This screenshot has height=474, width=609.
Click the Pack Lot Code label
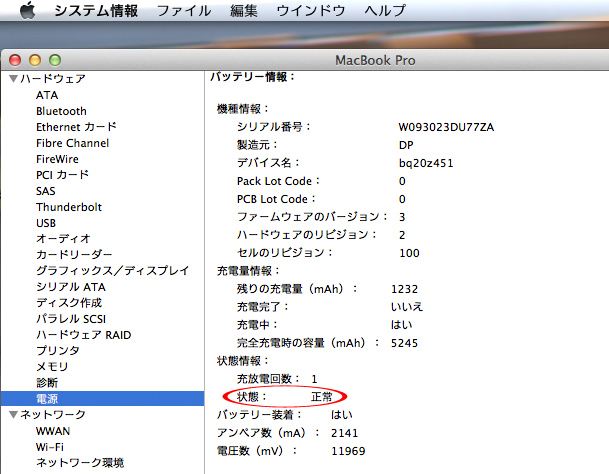[278, 181]
